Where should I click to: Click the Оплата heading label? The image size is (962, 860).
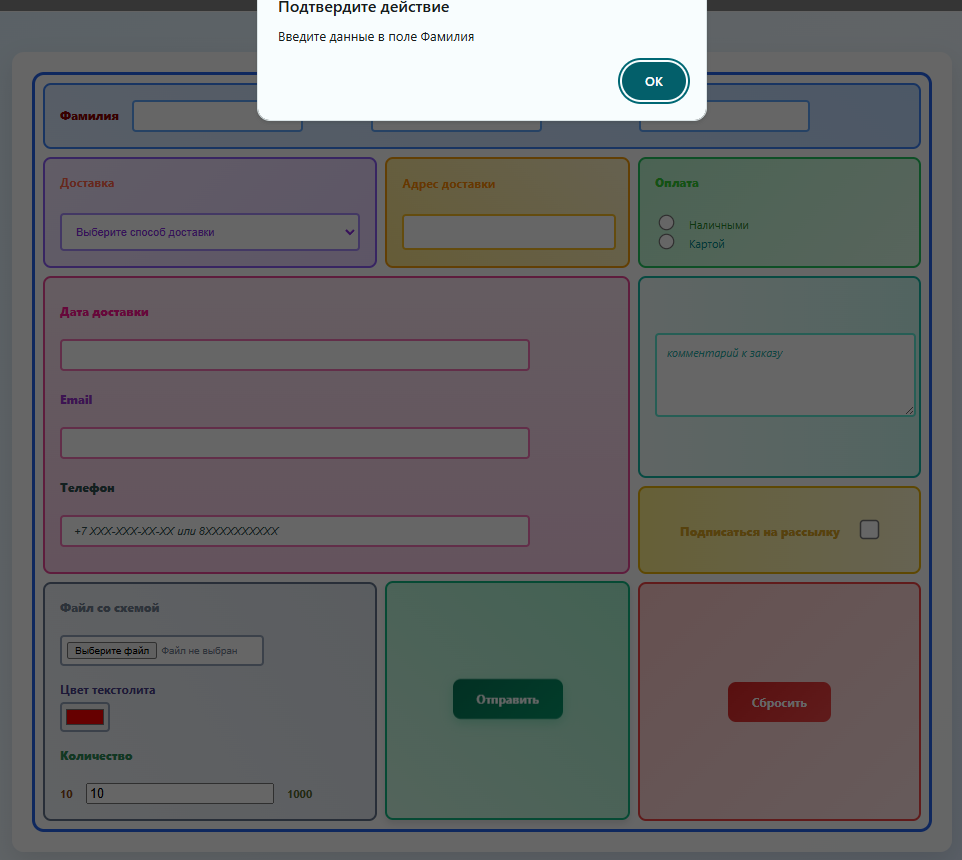[x=677, y=183]
